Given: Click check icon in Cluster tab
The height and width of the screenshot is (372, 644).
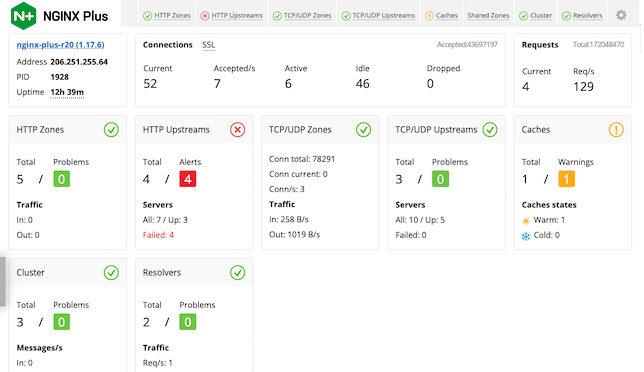Looking at the screenshot, I should pyautogui.click(x=523, y=16).
